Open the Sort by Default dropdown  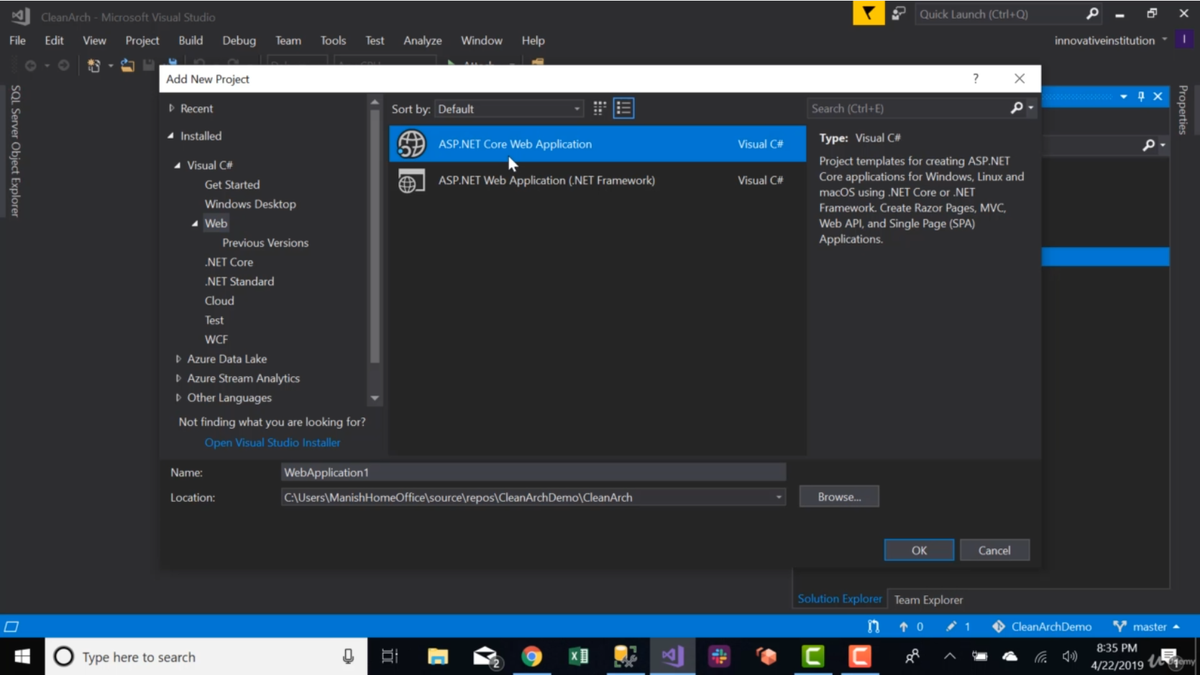click(509, 109)
